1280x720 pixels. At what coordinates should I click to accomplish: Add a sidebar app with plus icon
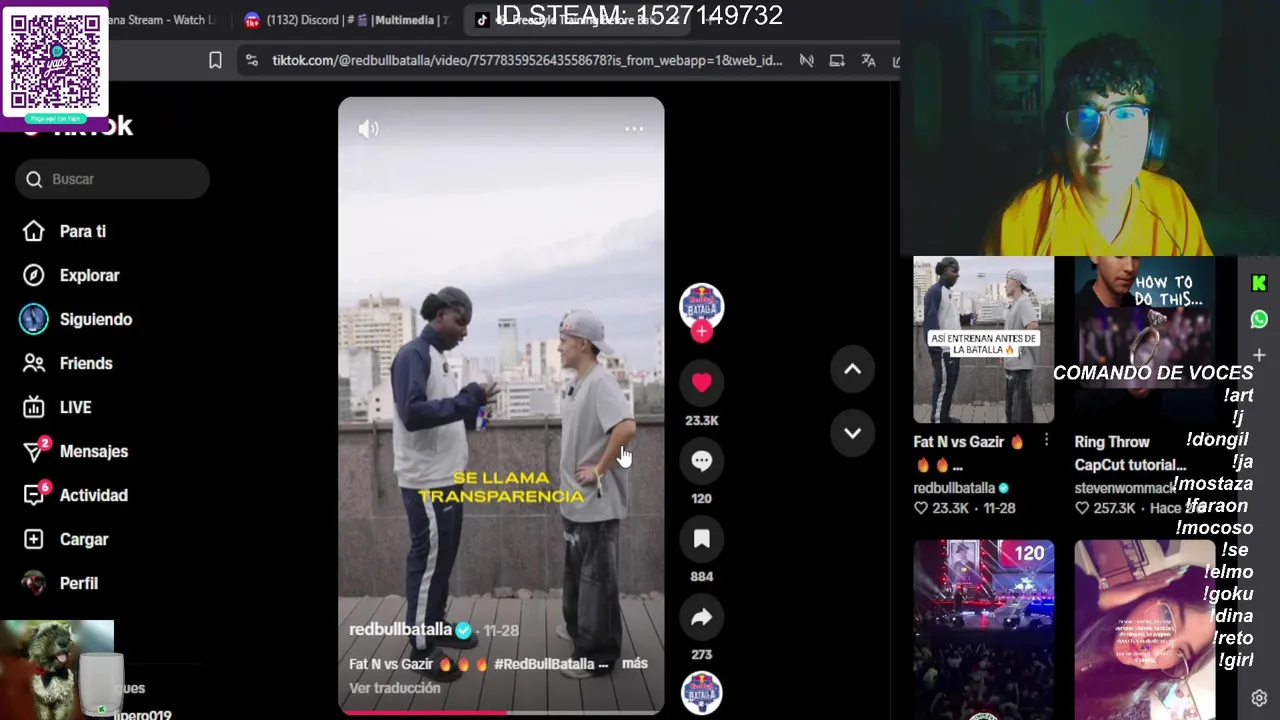pos(1259,355)
